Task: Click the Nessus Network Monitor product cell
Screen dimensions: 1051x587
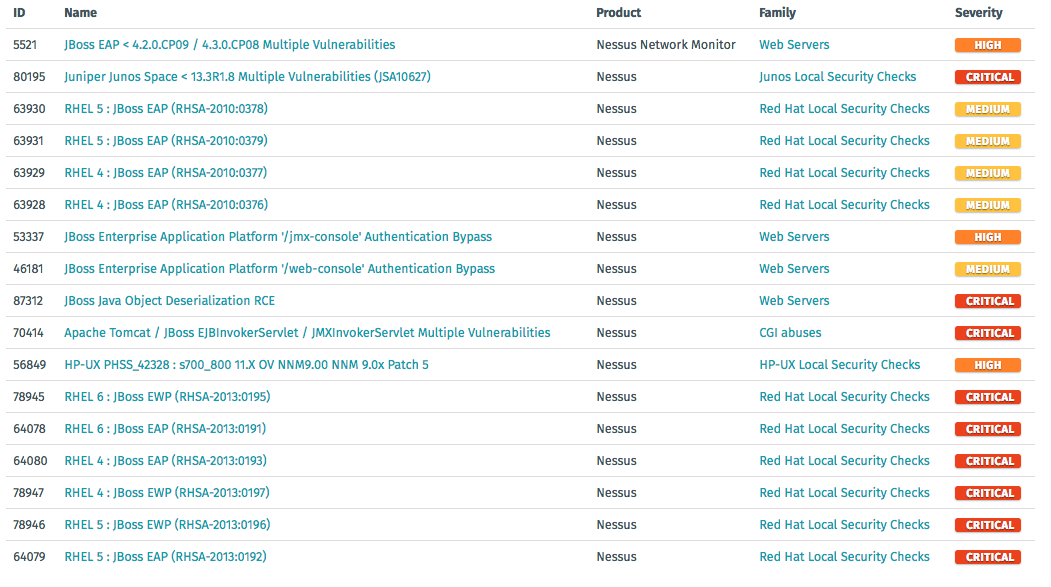Action: 666,45
